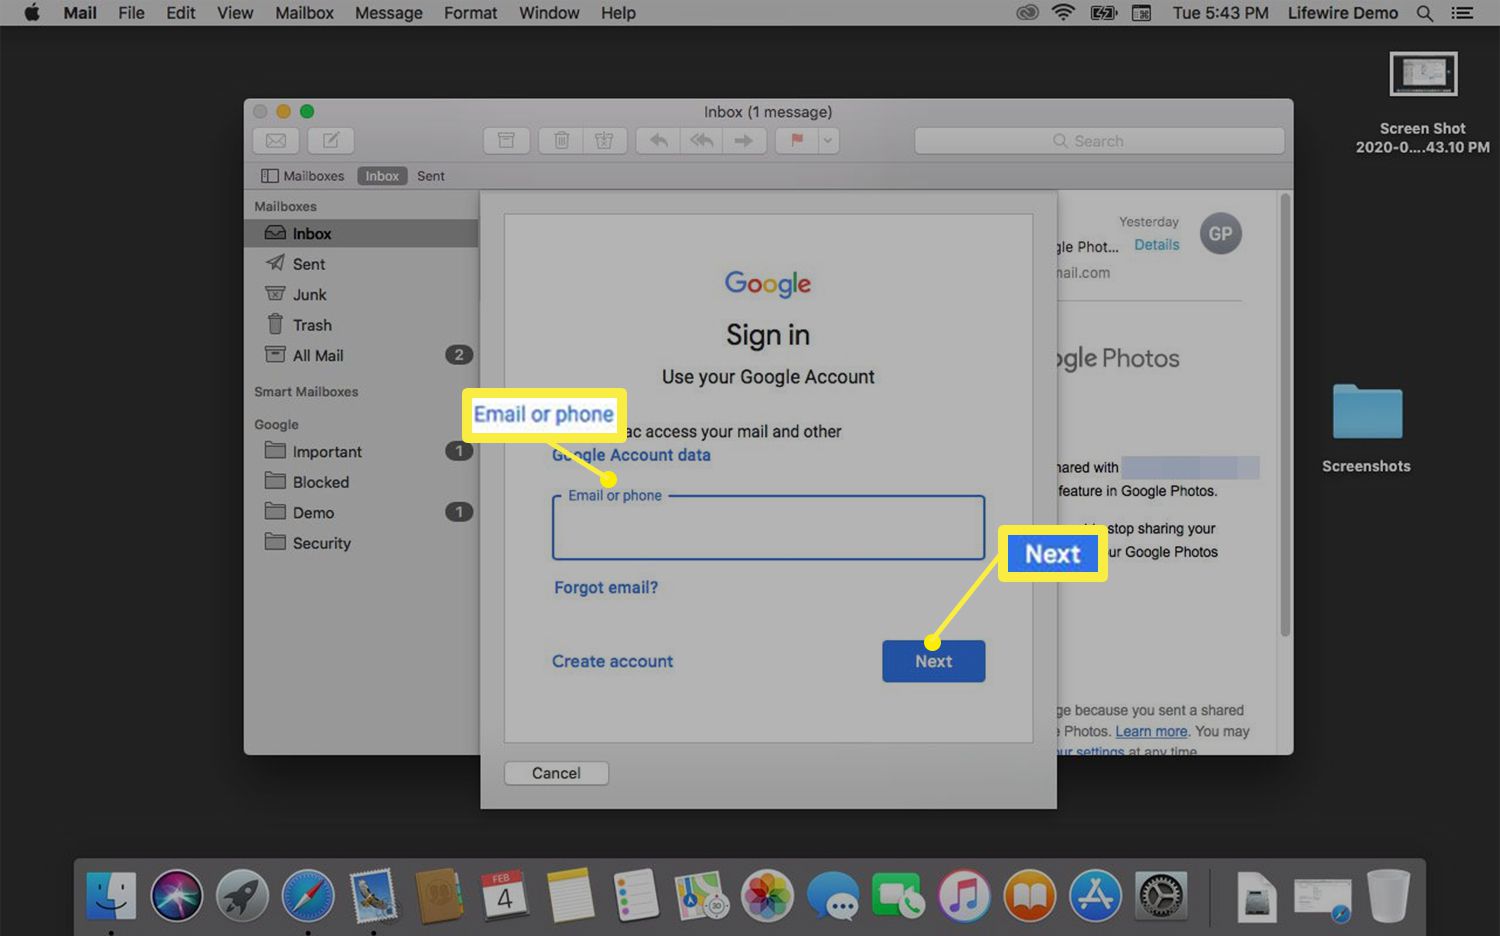
Task: Open Siri from the Dock
Action: pyautogui.click(x=177, y=895)
